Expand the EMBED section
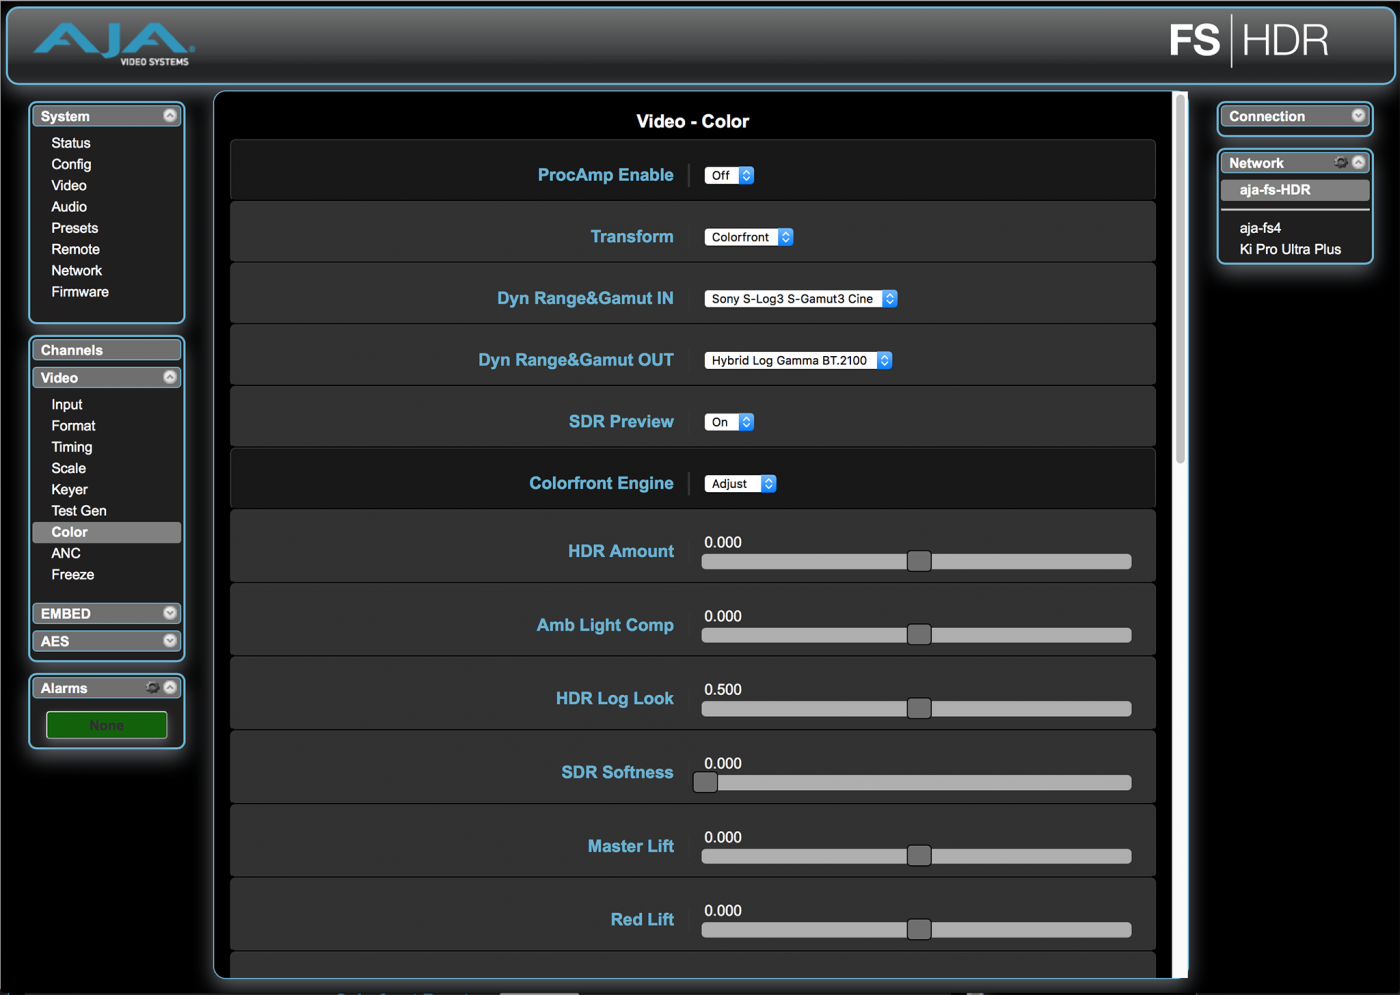The height and width of the screenshot is (995, 1400). (171, 613)
